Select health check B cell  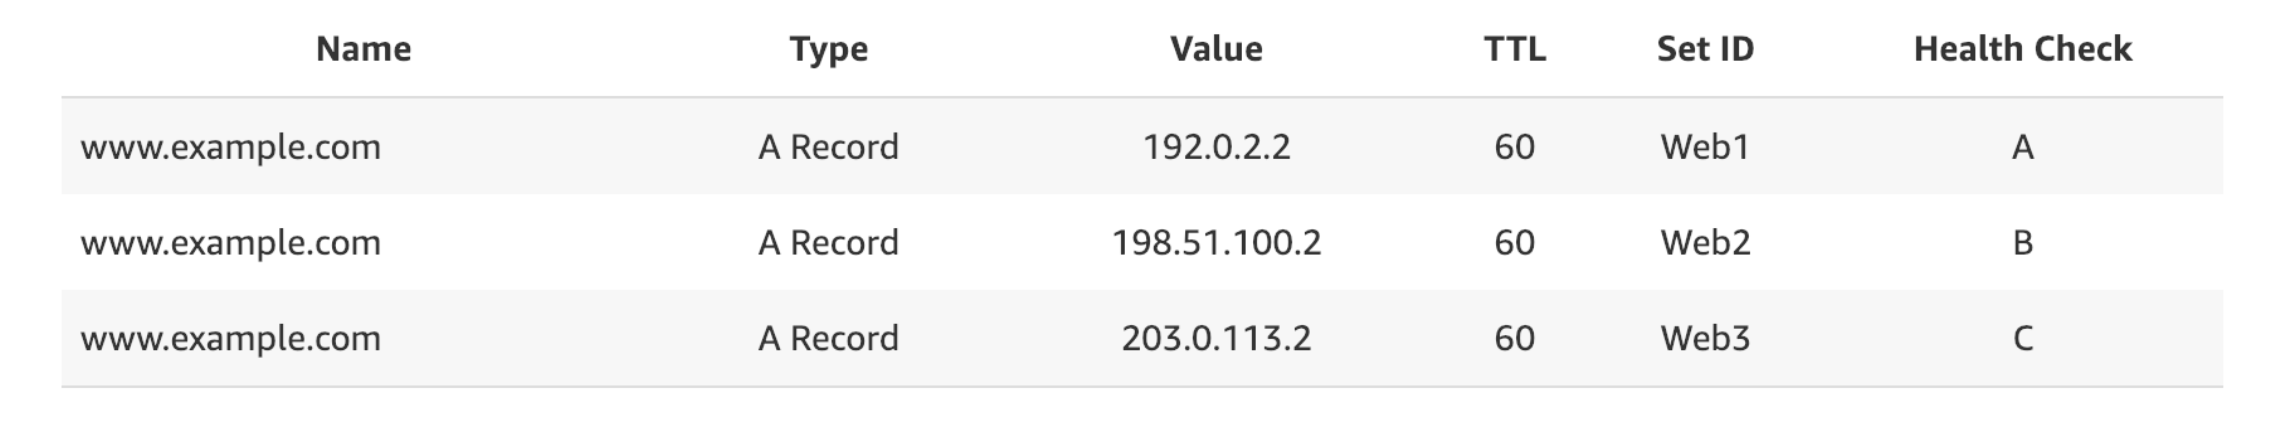(2022, 243)
